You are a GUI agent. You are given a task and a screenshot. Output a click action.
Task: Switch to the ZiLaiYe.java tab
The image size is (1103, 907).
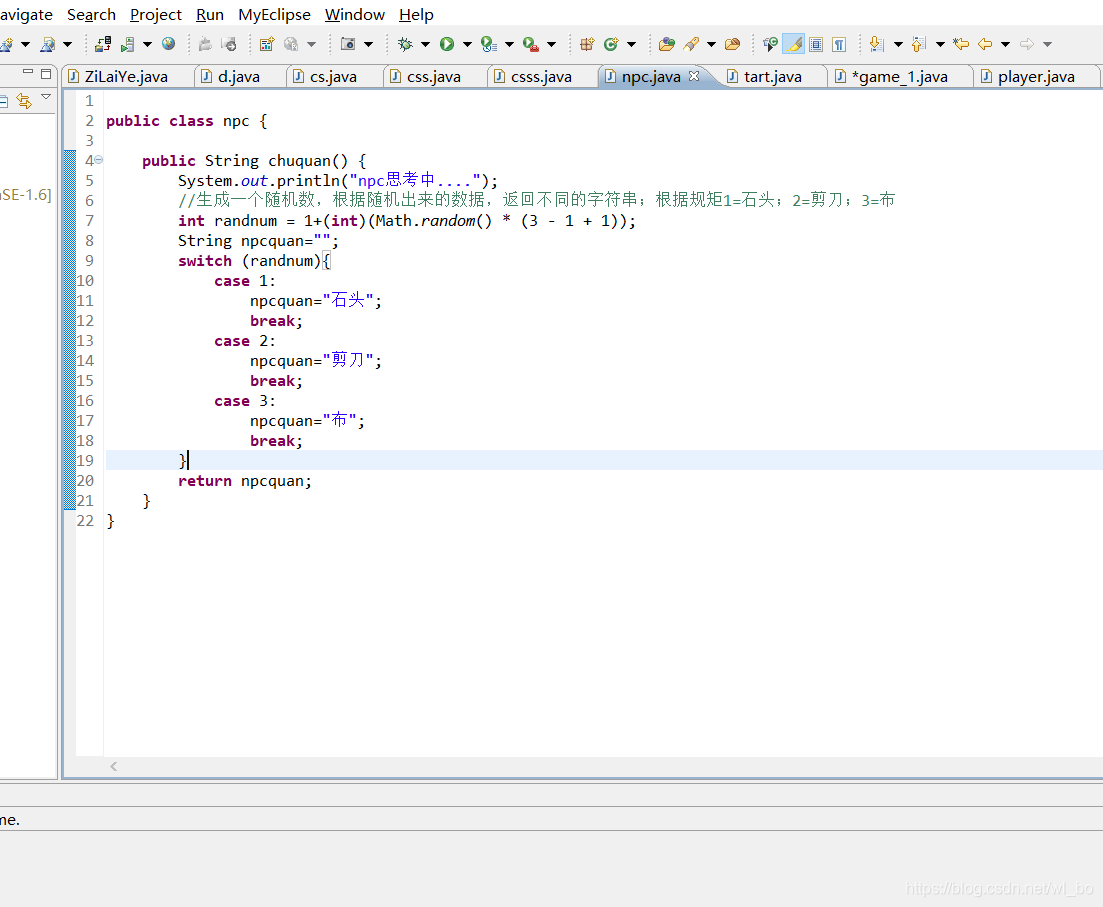coord(127,77)
